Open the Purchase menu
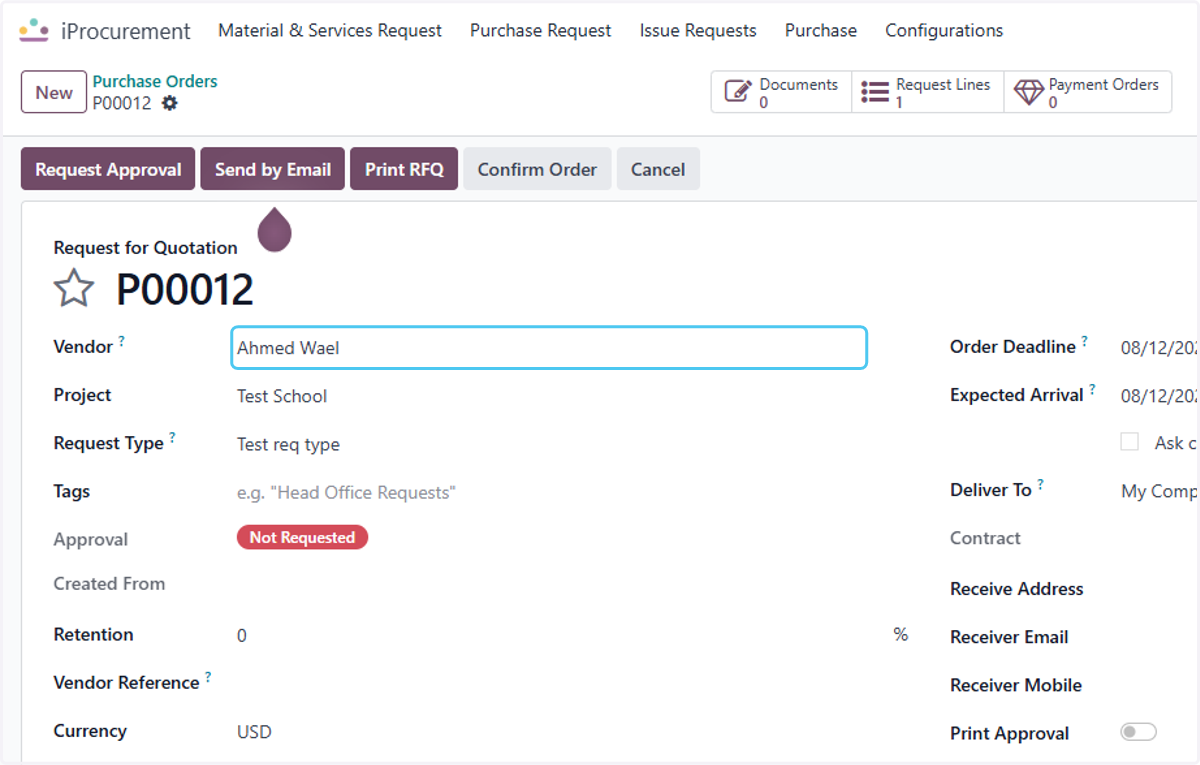 coord(821,31)
